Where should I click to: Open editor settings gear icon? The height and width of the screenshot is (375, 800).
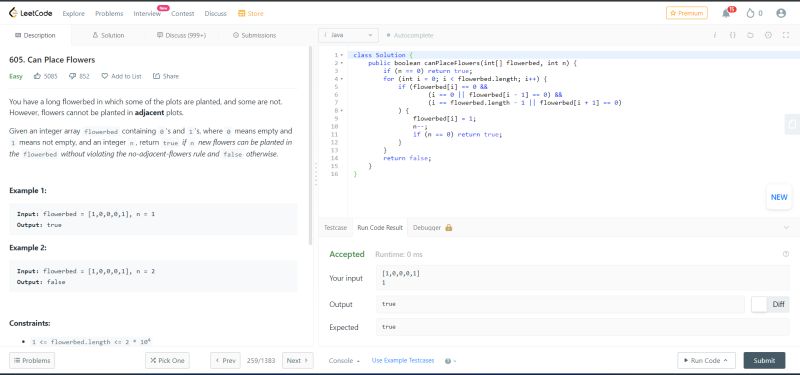(768, 35)
